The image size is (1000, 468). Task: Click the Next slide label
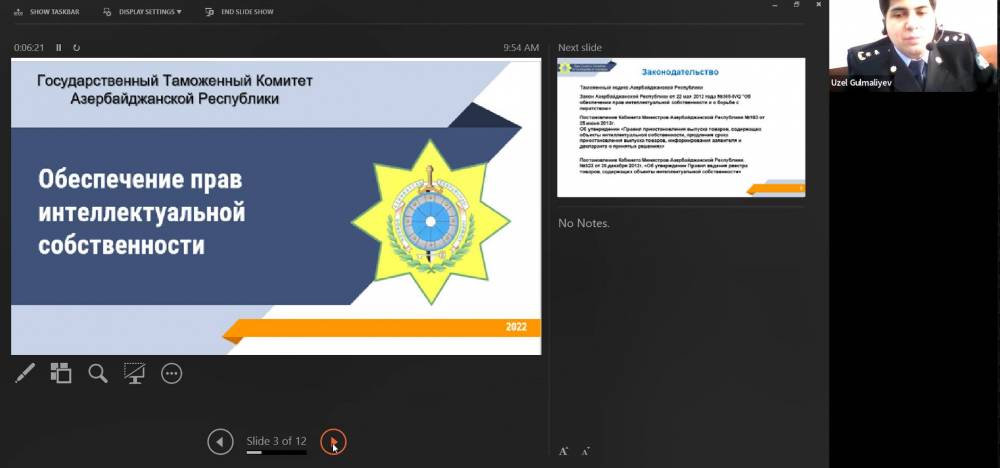[580, 47]
